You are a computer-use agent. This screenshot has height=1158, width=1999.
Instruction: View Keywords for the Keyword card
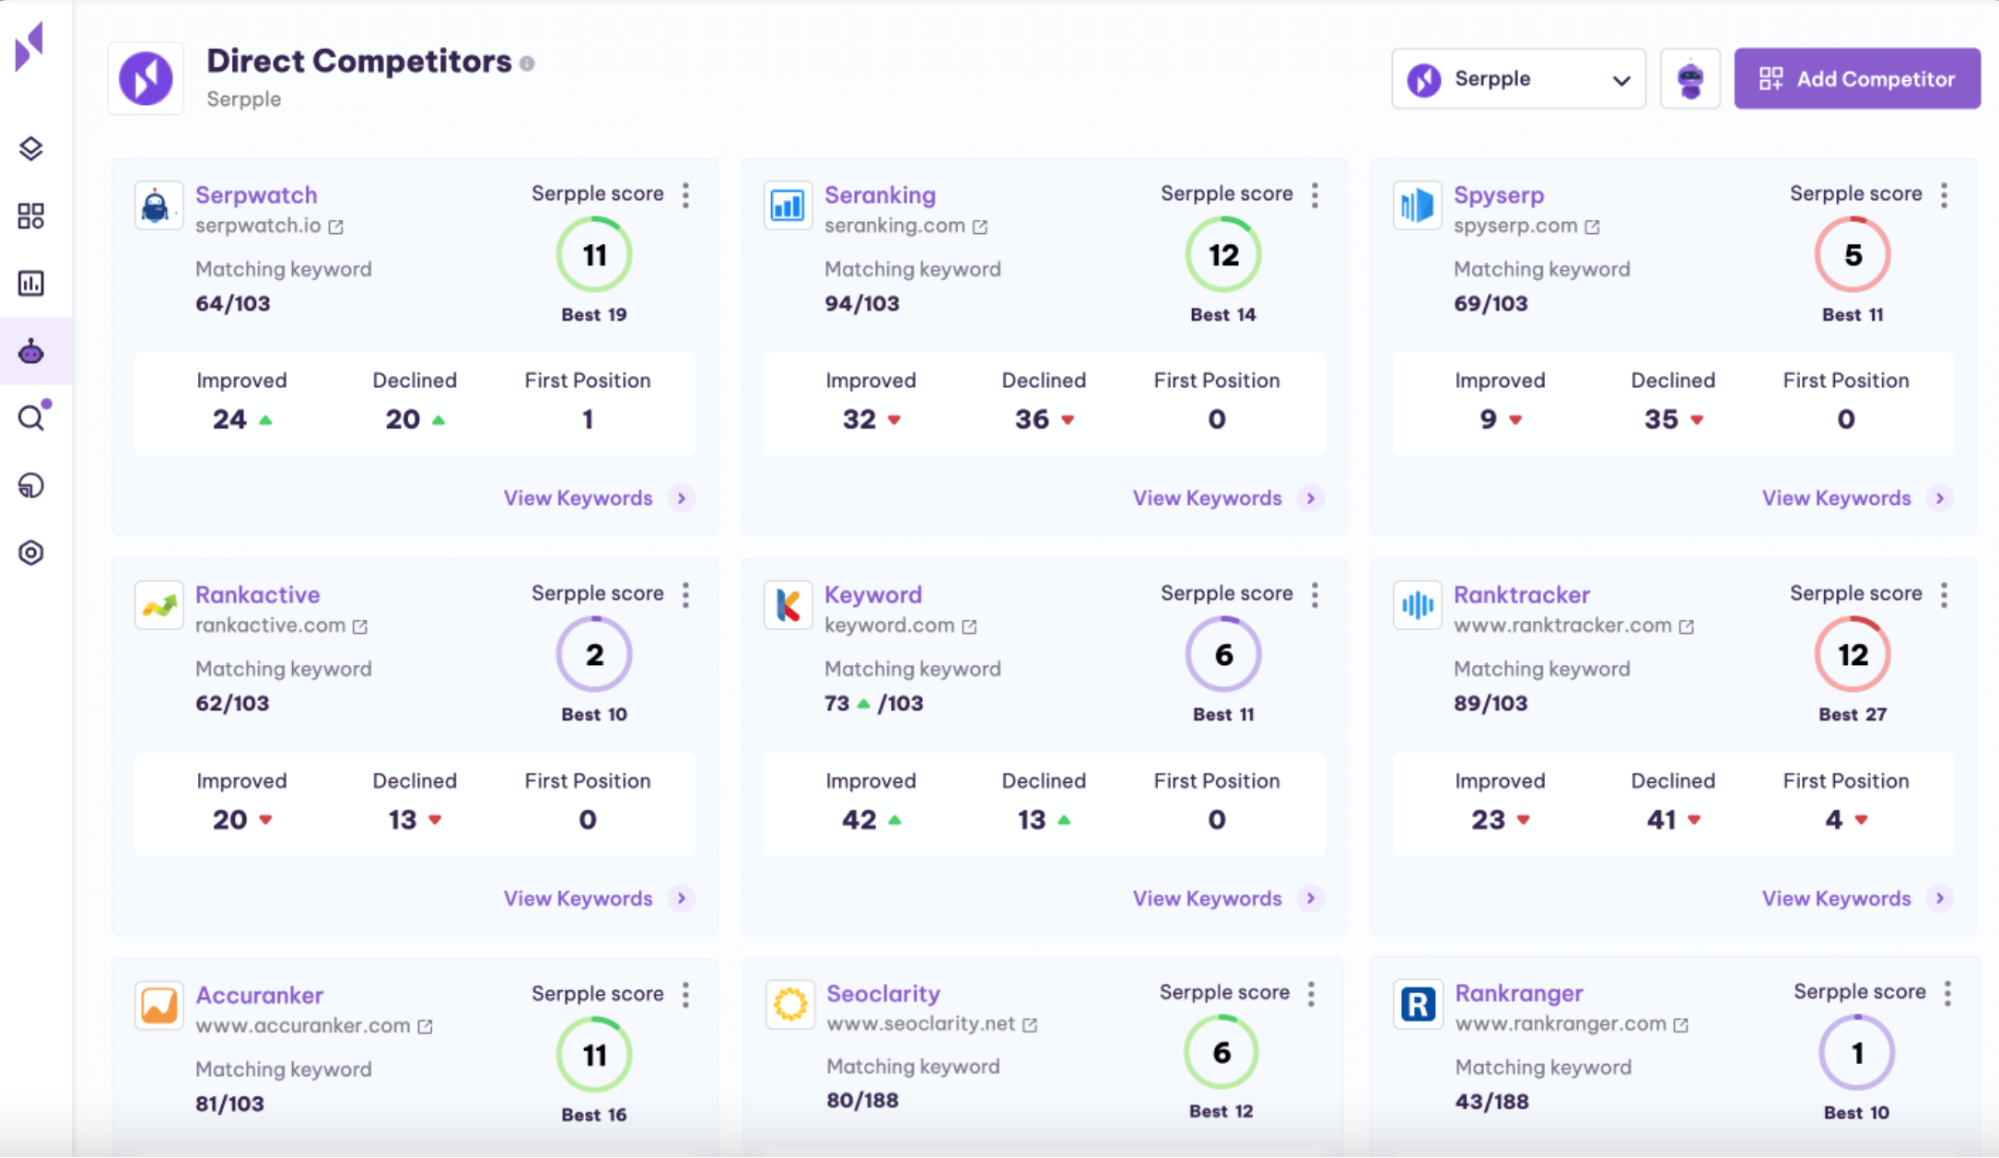click(1227, 898)
